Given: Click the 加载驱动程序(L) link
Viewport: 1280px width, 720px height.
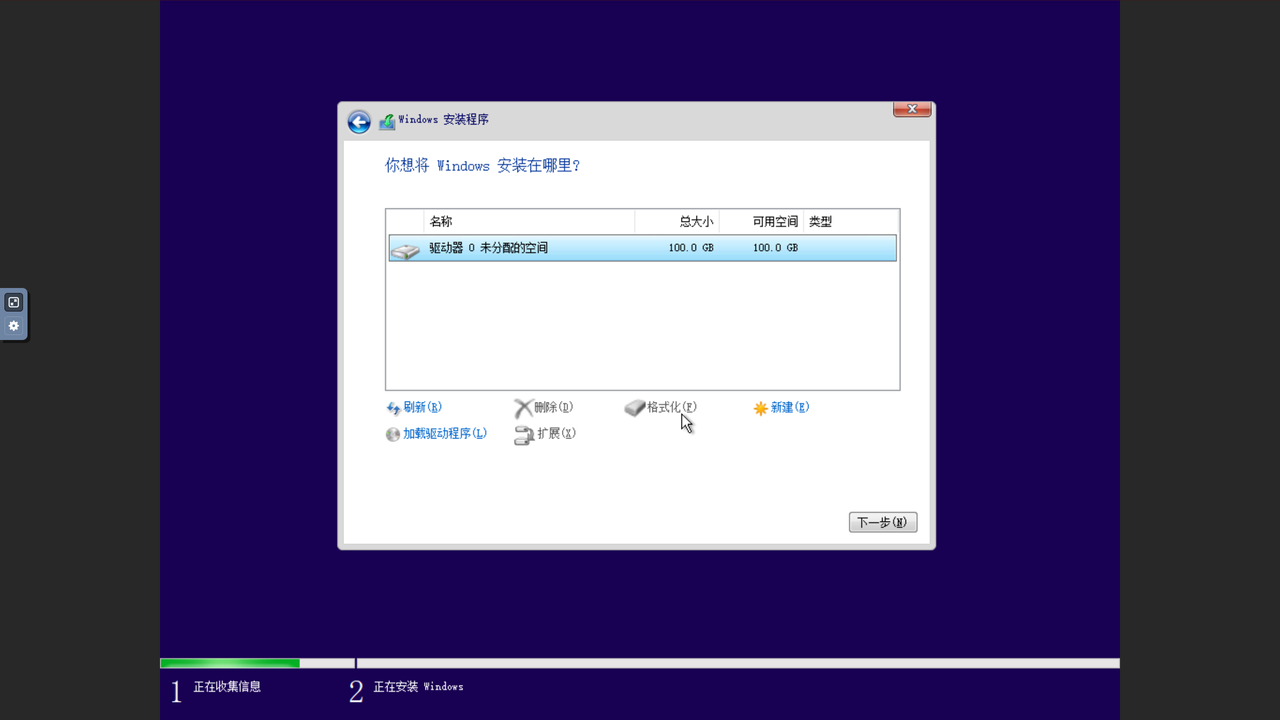Looking at the screenshot, I should pyautogui.click(x=445, y=433).
